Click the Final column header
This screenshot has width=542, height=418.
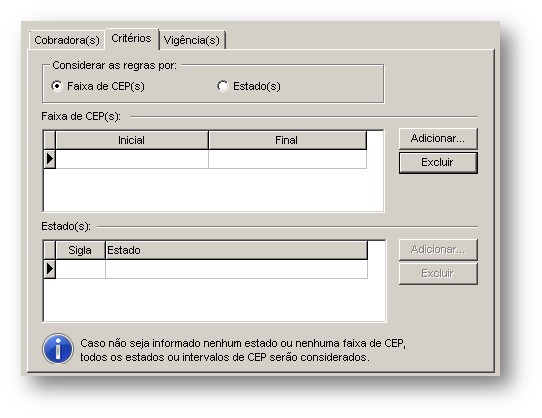[x=287, y=140]
